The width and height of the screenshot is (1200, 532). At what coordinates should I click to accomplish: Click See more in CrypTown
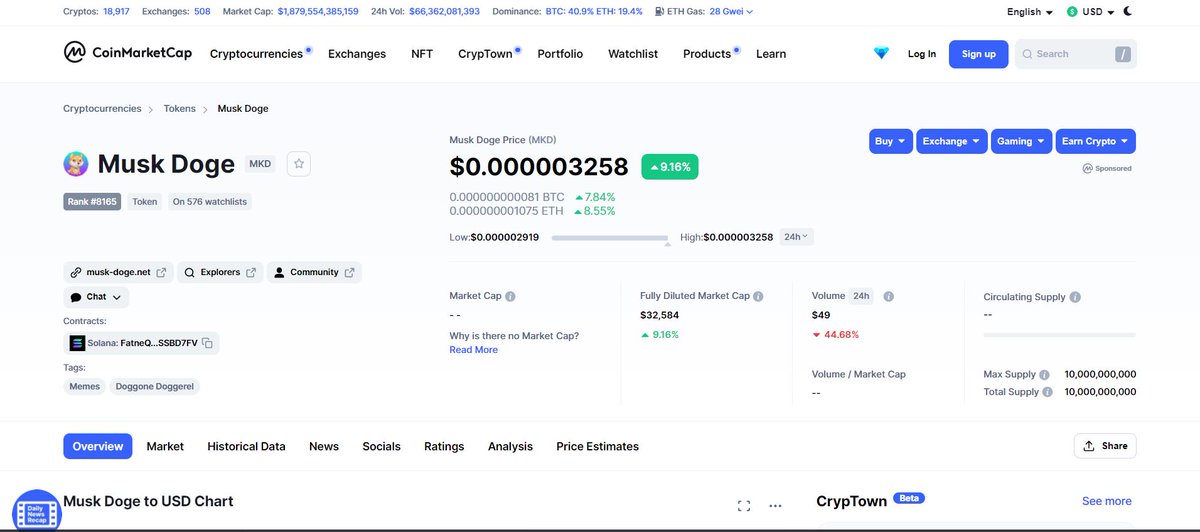click(x=1107, y=501)
